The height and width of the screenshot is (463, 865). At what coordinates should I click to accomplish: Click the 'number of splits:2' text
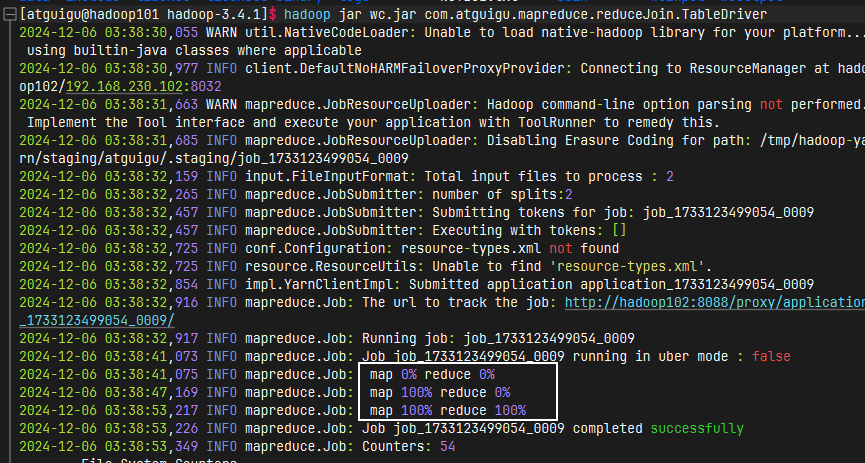pyautogui.click(x=503, y=194)
